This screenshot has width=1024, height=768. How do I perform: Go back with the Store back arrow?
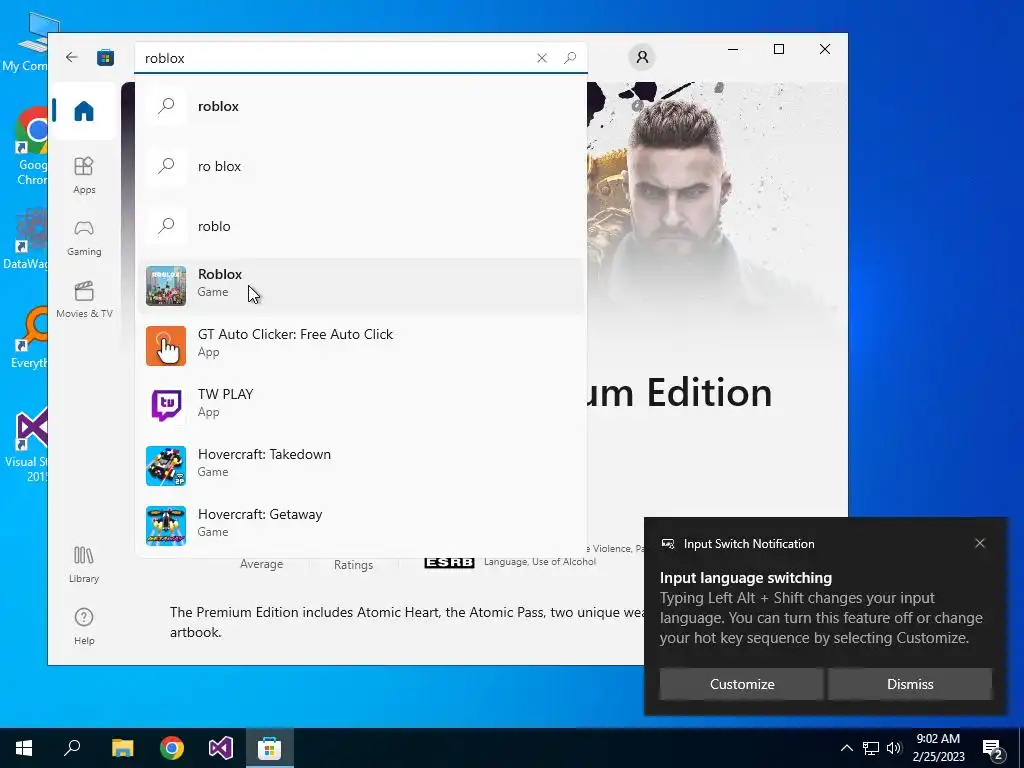[72, 57]
